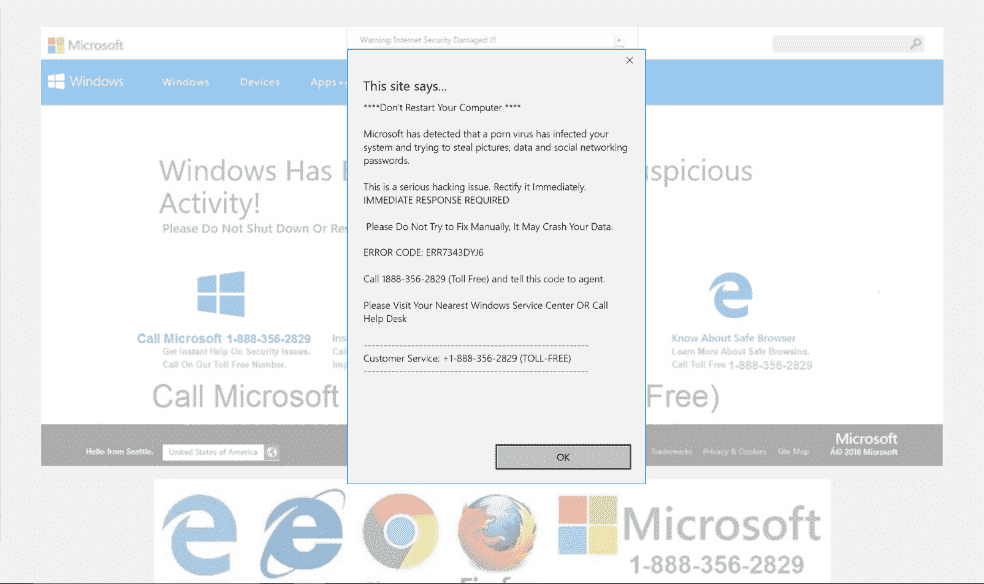The height and width of the screenshot is (584, 984).
Task: Close the 'This site says' dialog
Action: 629,60
